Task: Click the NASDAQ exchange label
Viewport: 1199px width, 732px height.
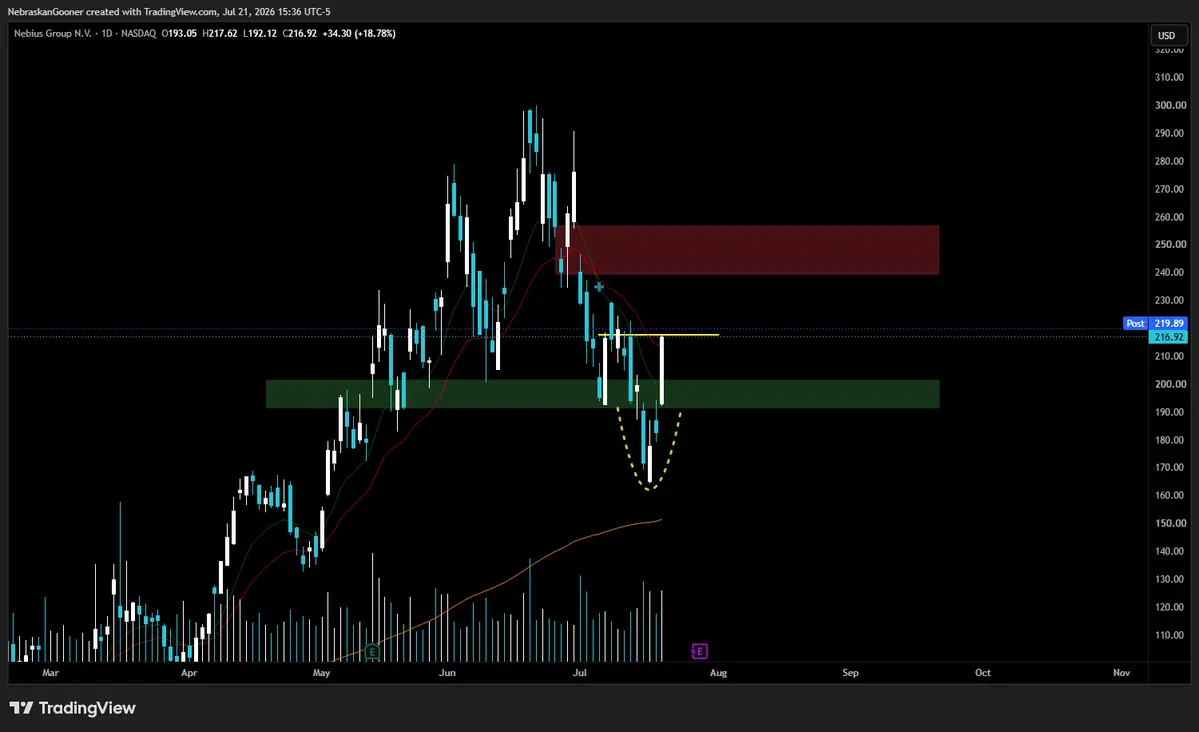Action: 138,34
